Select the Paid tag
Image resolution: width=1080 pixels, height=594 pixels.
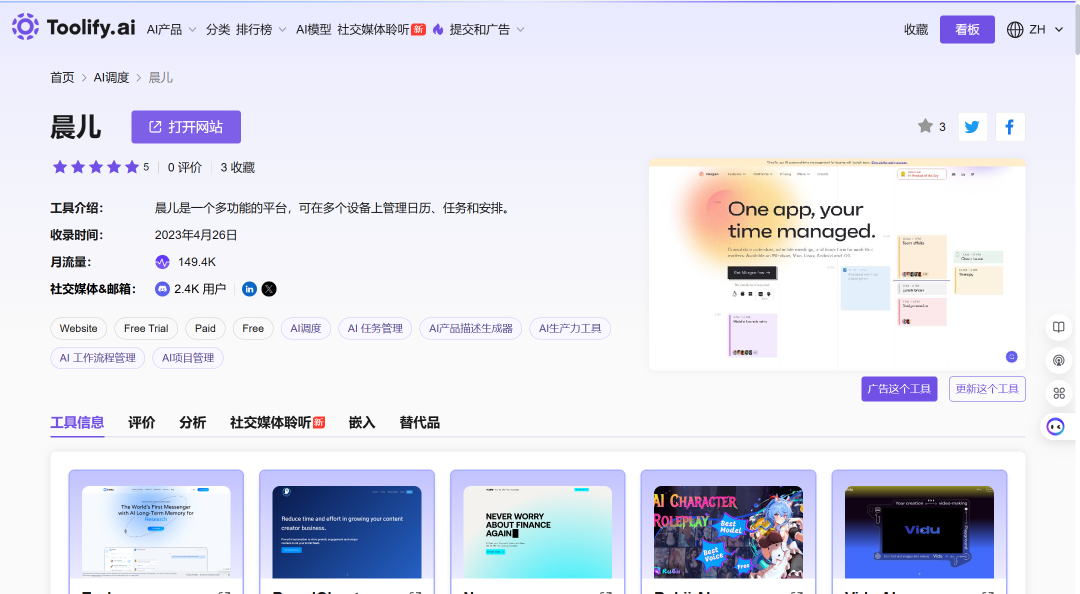point(205,329)
